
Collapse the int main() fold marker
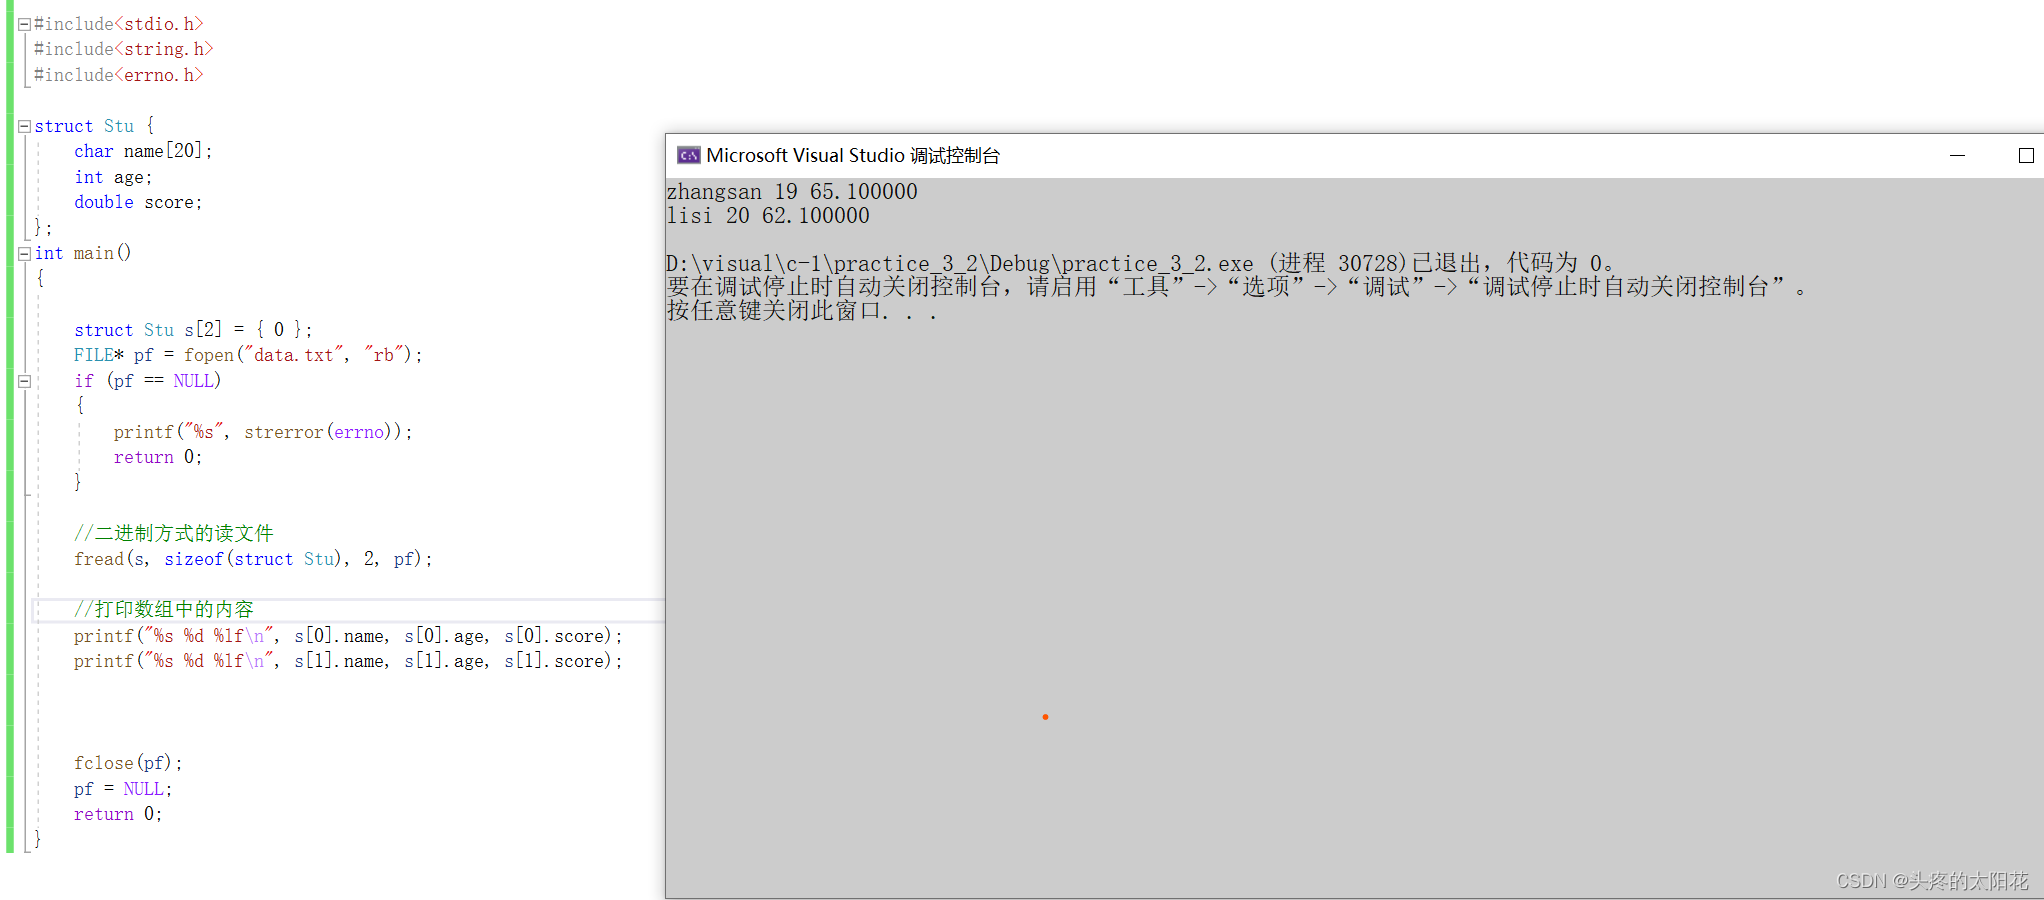coord(24,254)
